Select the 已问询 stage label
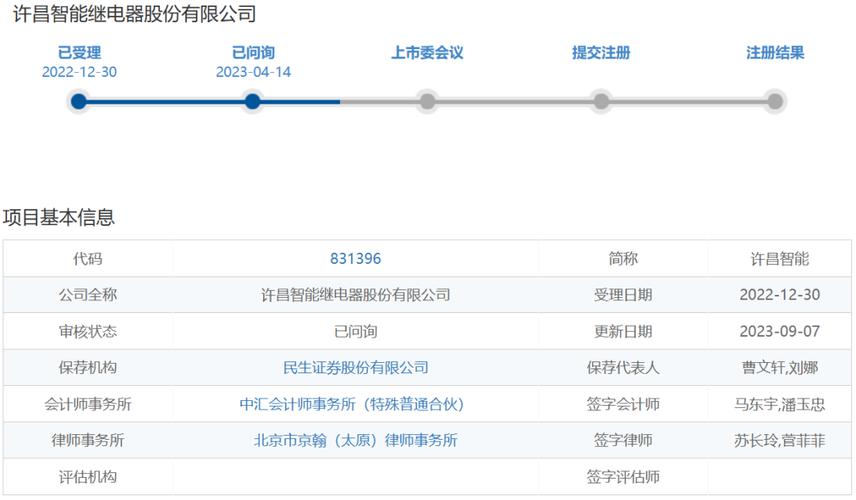 pos(253,53)
